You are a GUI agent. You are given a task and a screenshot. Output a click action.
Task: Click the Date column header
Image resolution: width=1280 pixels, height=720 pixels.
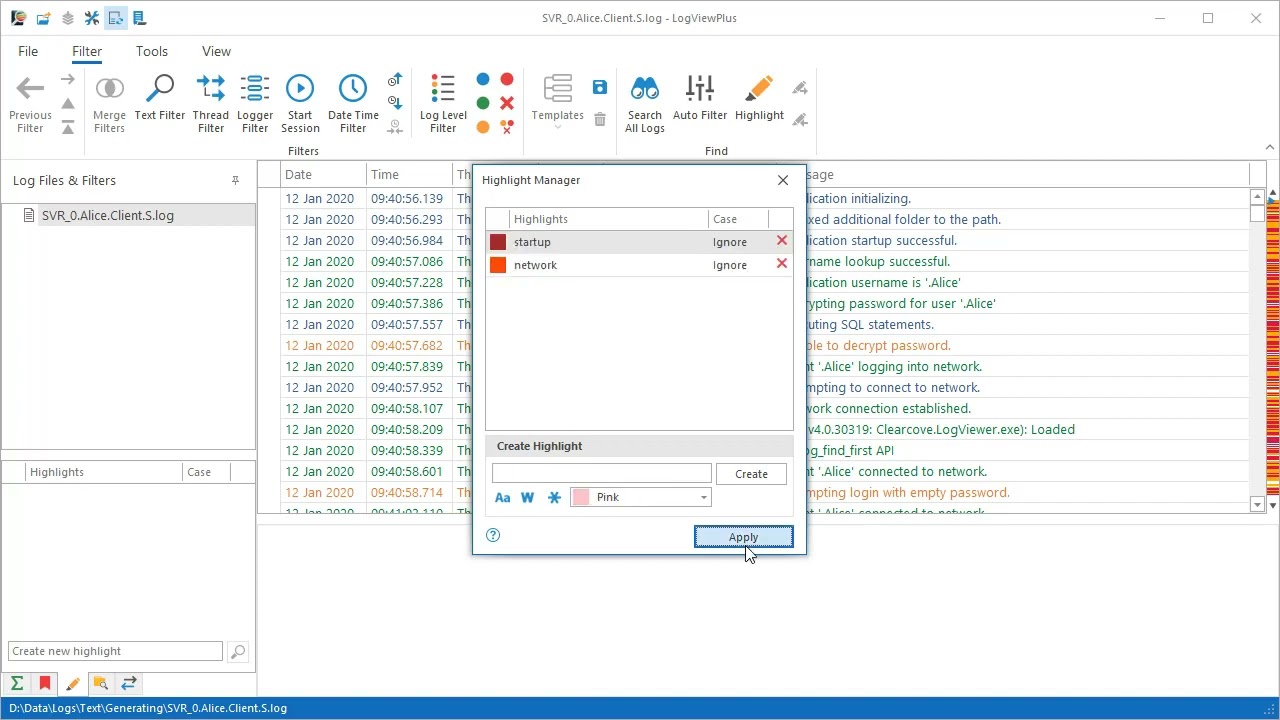(323, 174)
